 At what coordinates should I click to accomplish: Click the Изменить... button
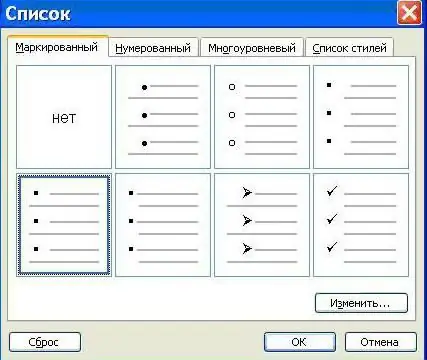click(361, 303)
